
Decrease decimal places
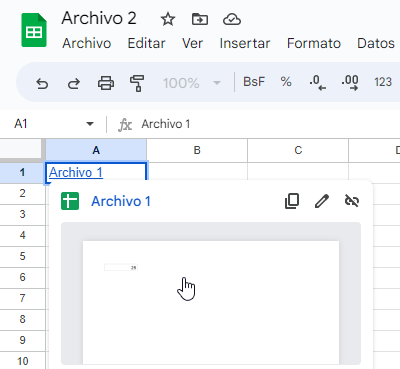[x=317, y=82]
